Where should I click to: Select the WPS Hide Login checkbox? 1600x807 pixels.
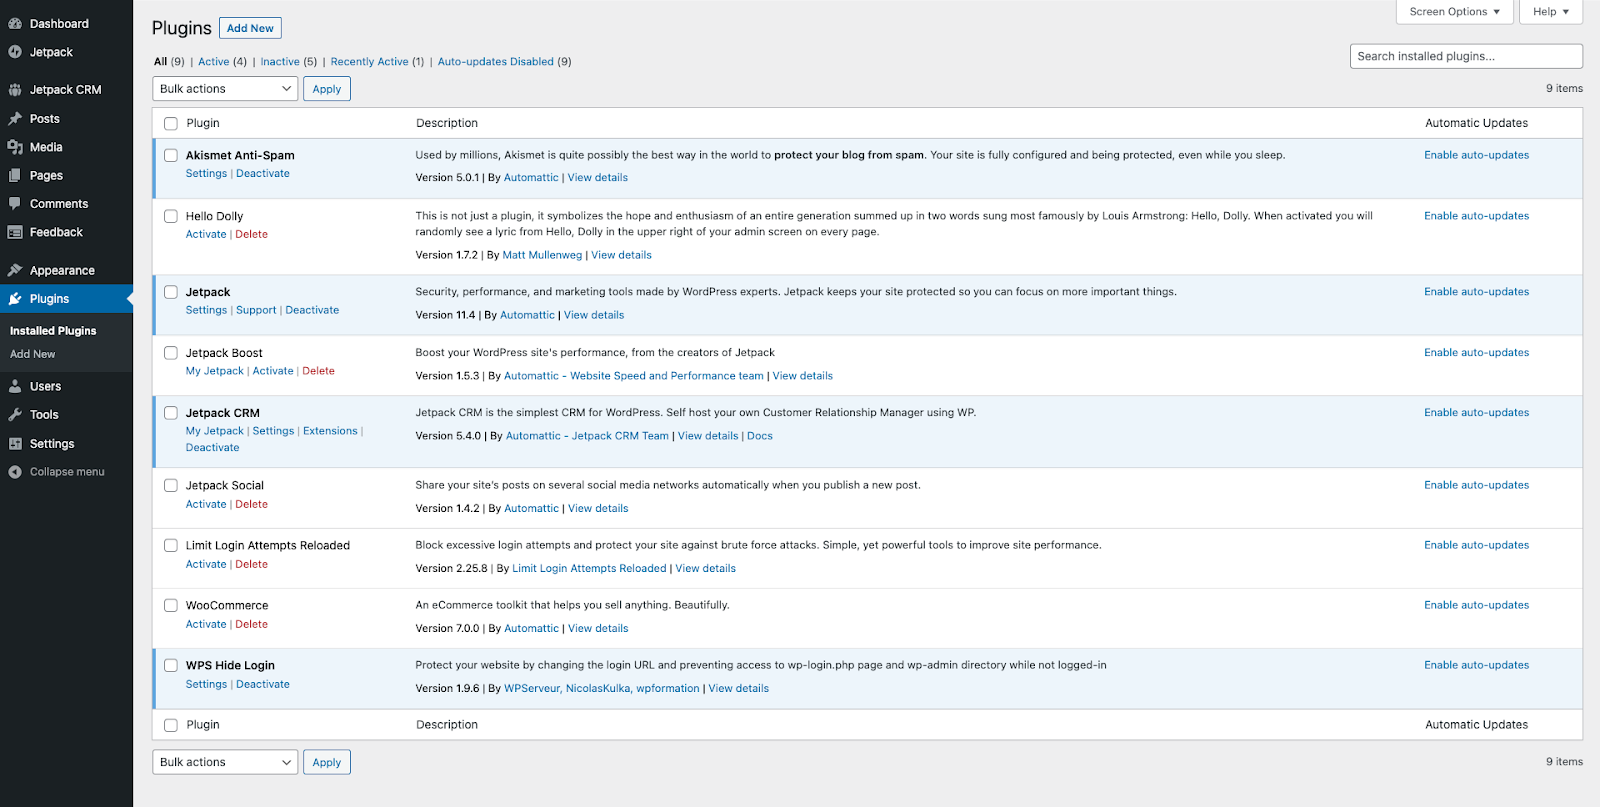(x=171, y=665)
